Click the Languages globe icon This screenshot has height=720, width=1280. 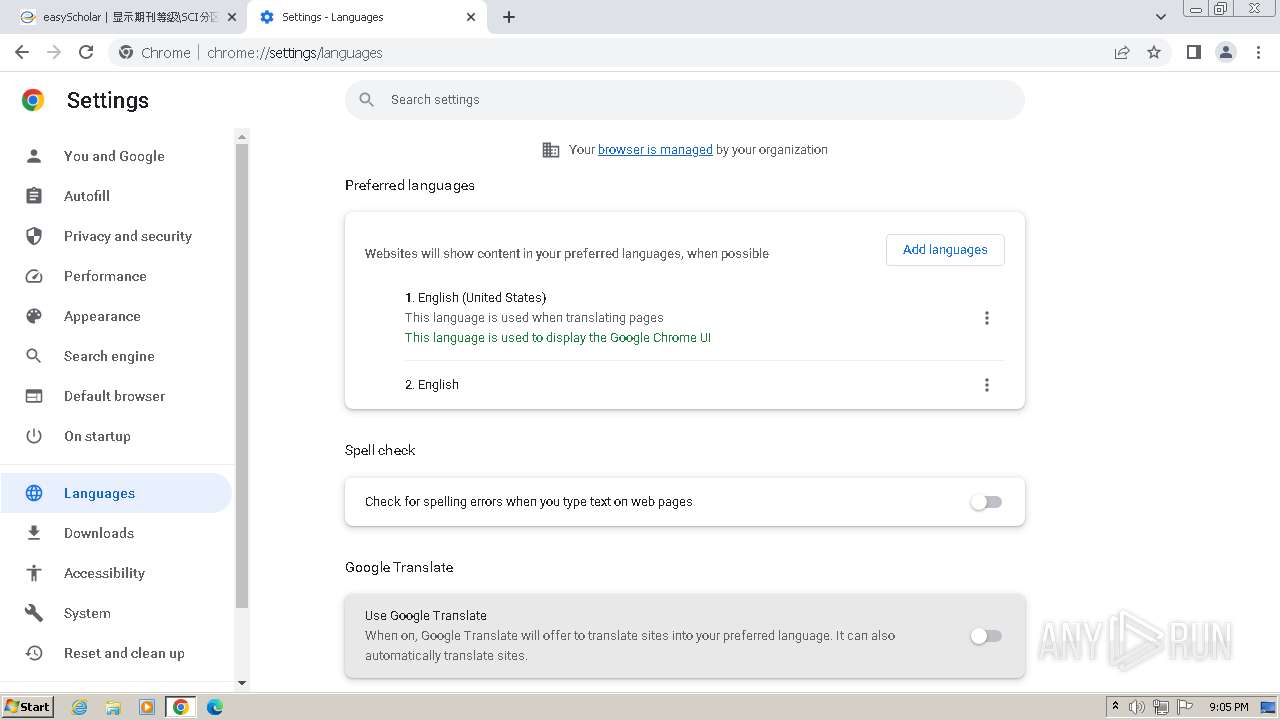(x=34, y=493)
